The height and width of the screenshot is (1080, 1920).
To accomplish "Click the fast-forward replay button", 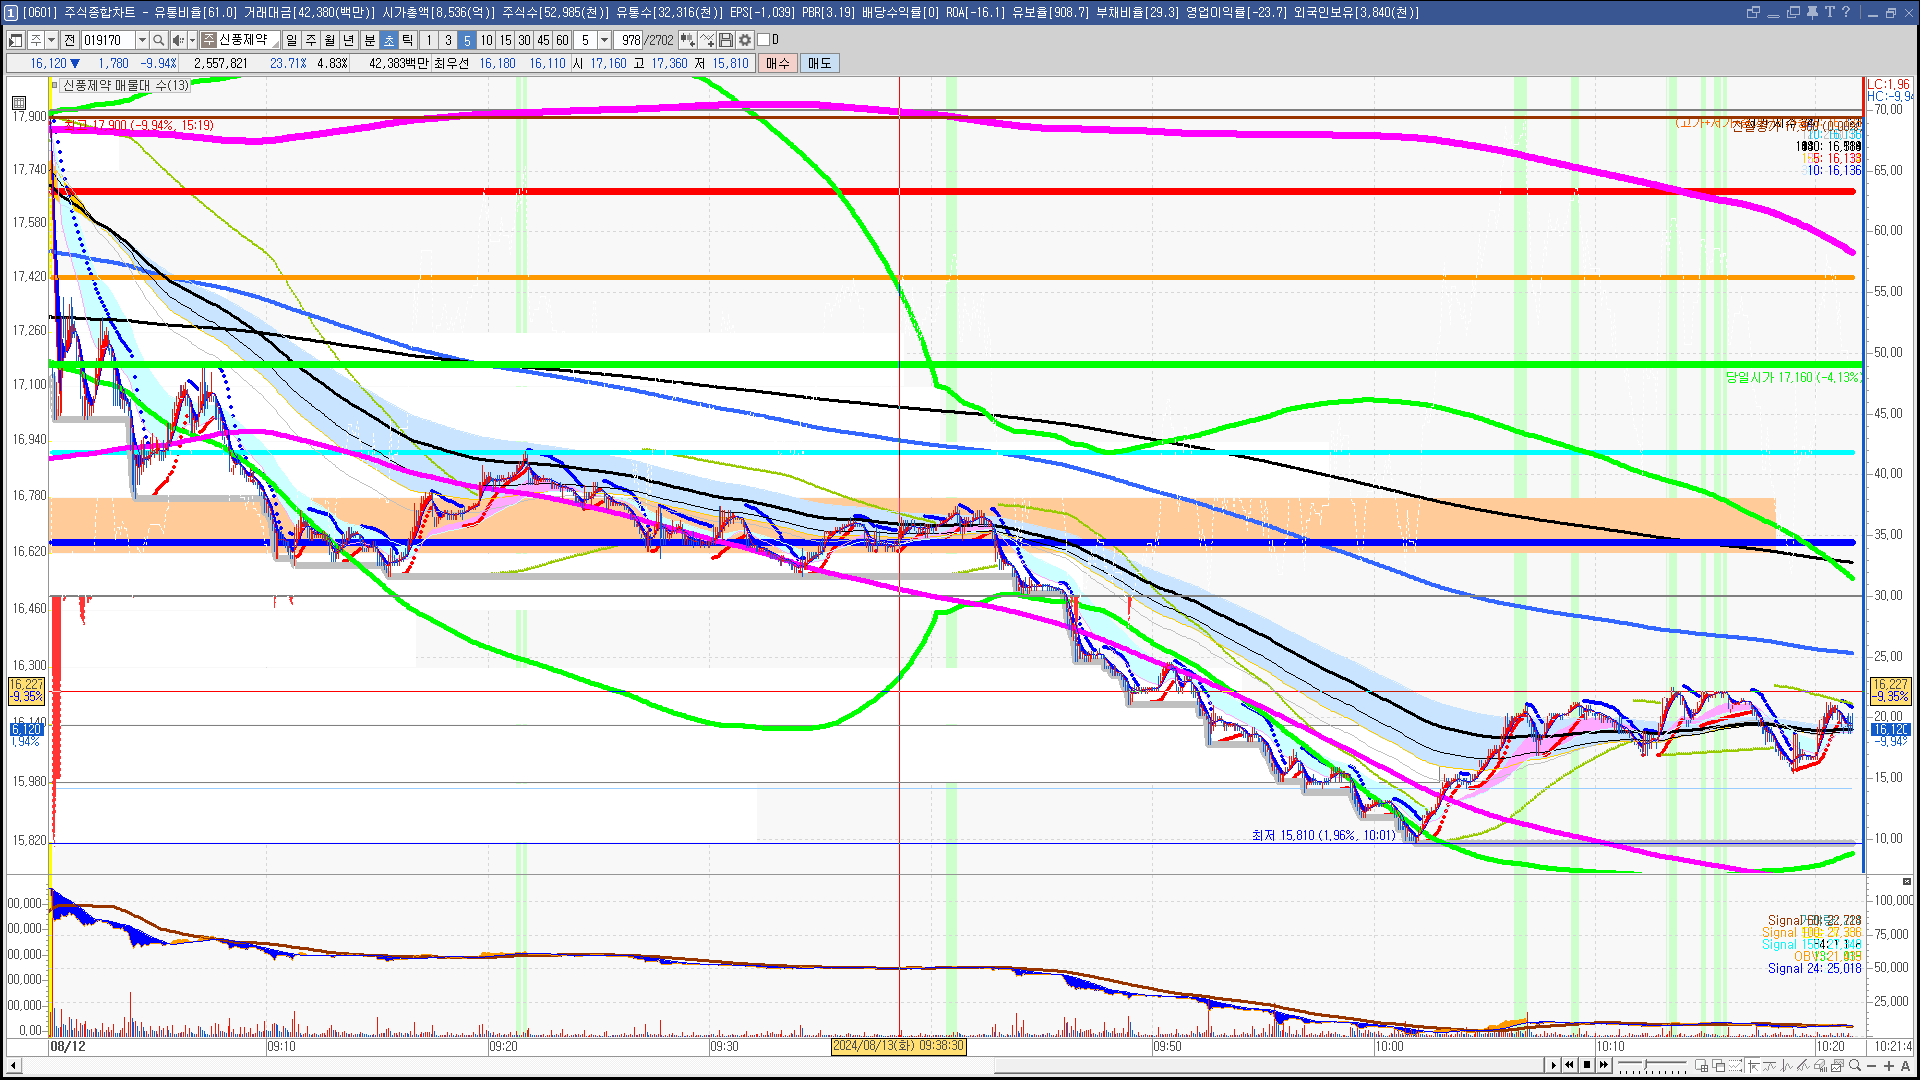I will (1604, 1065).
